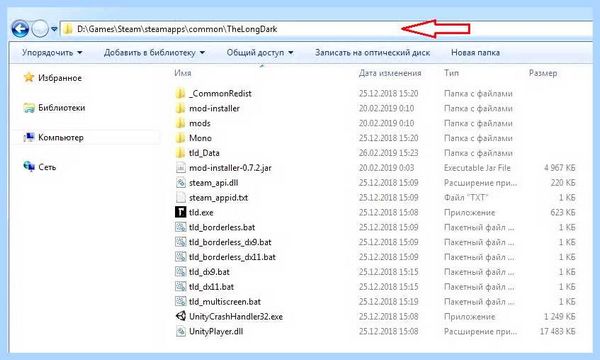The height and width of the screenshot is (360, 600).
Task: Click the UnityPlayer.dll file icon
Action: (180, 331)
